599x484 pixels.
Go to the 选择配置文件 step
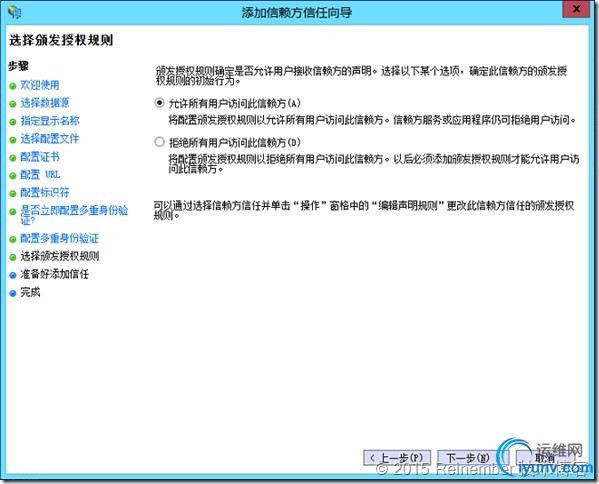(x=50, y=139)
